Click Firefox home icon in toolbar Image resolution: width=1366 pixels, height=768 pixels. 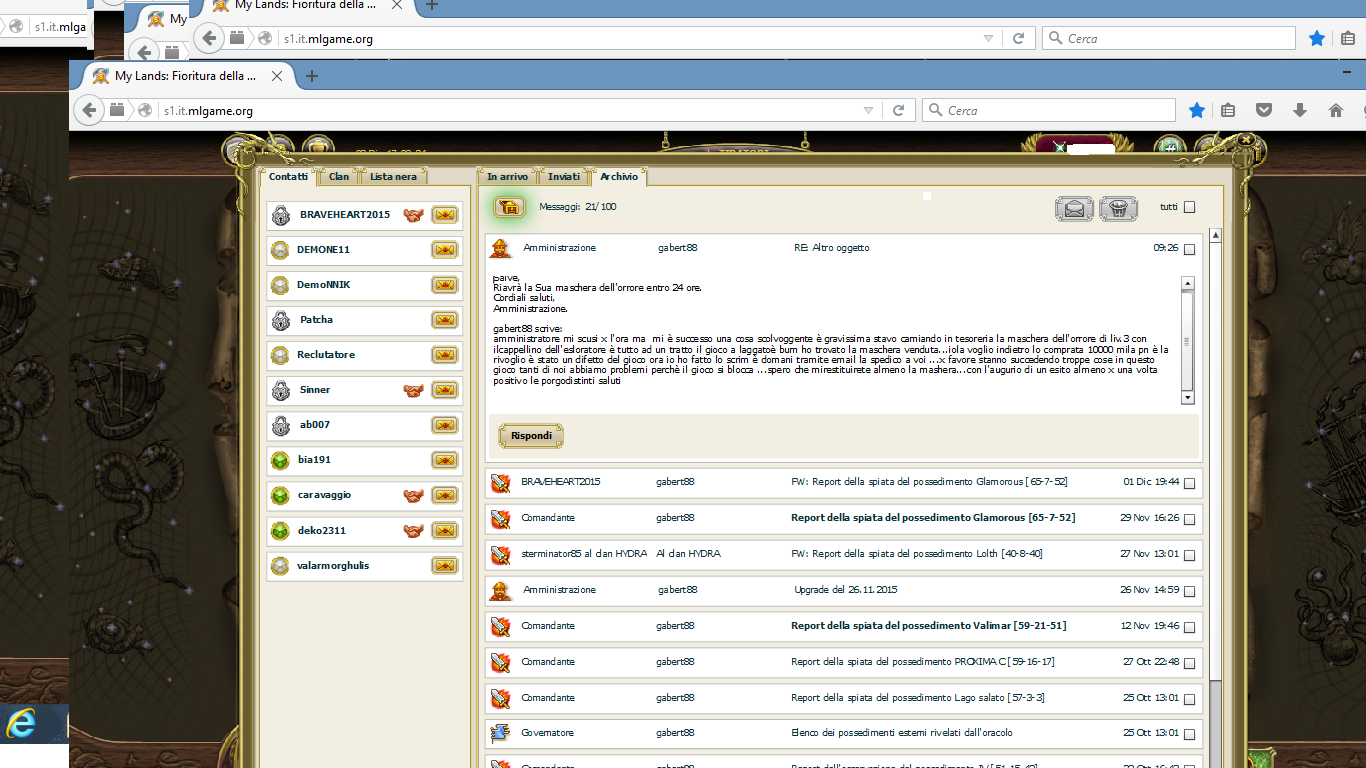1335,111
